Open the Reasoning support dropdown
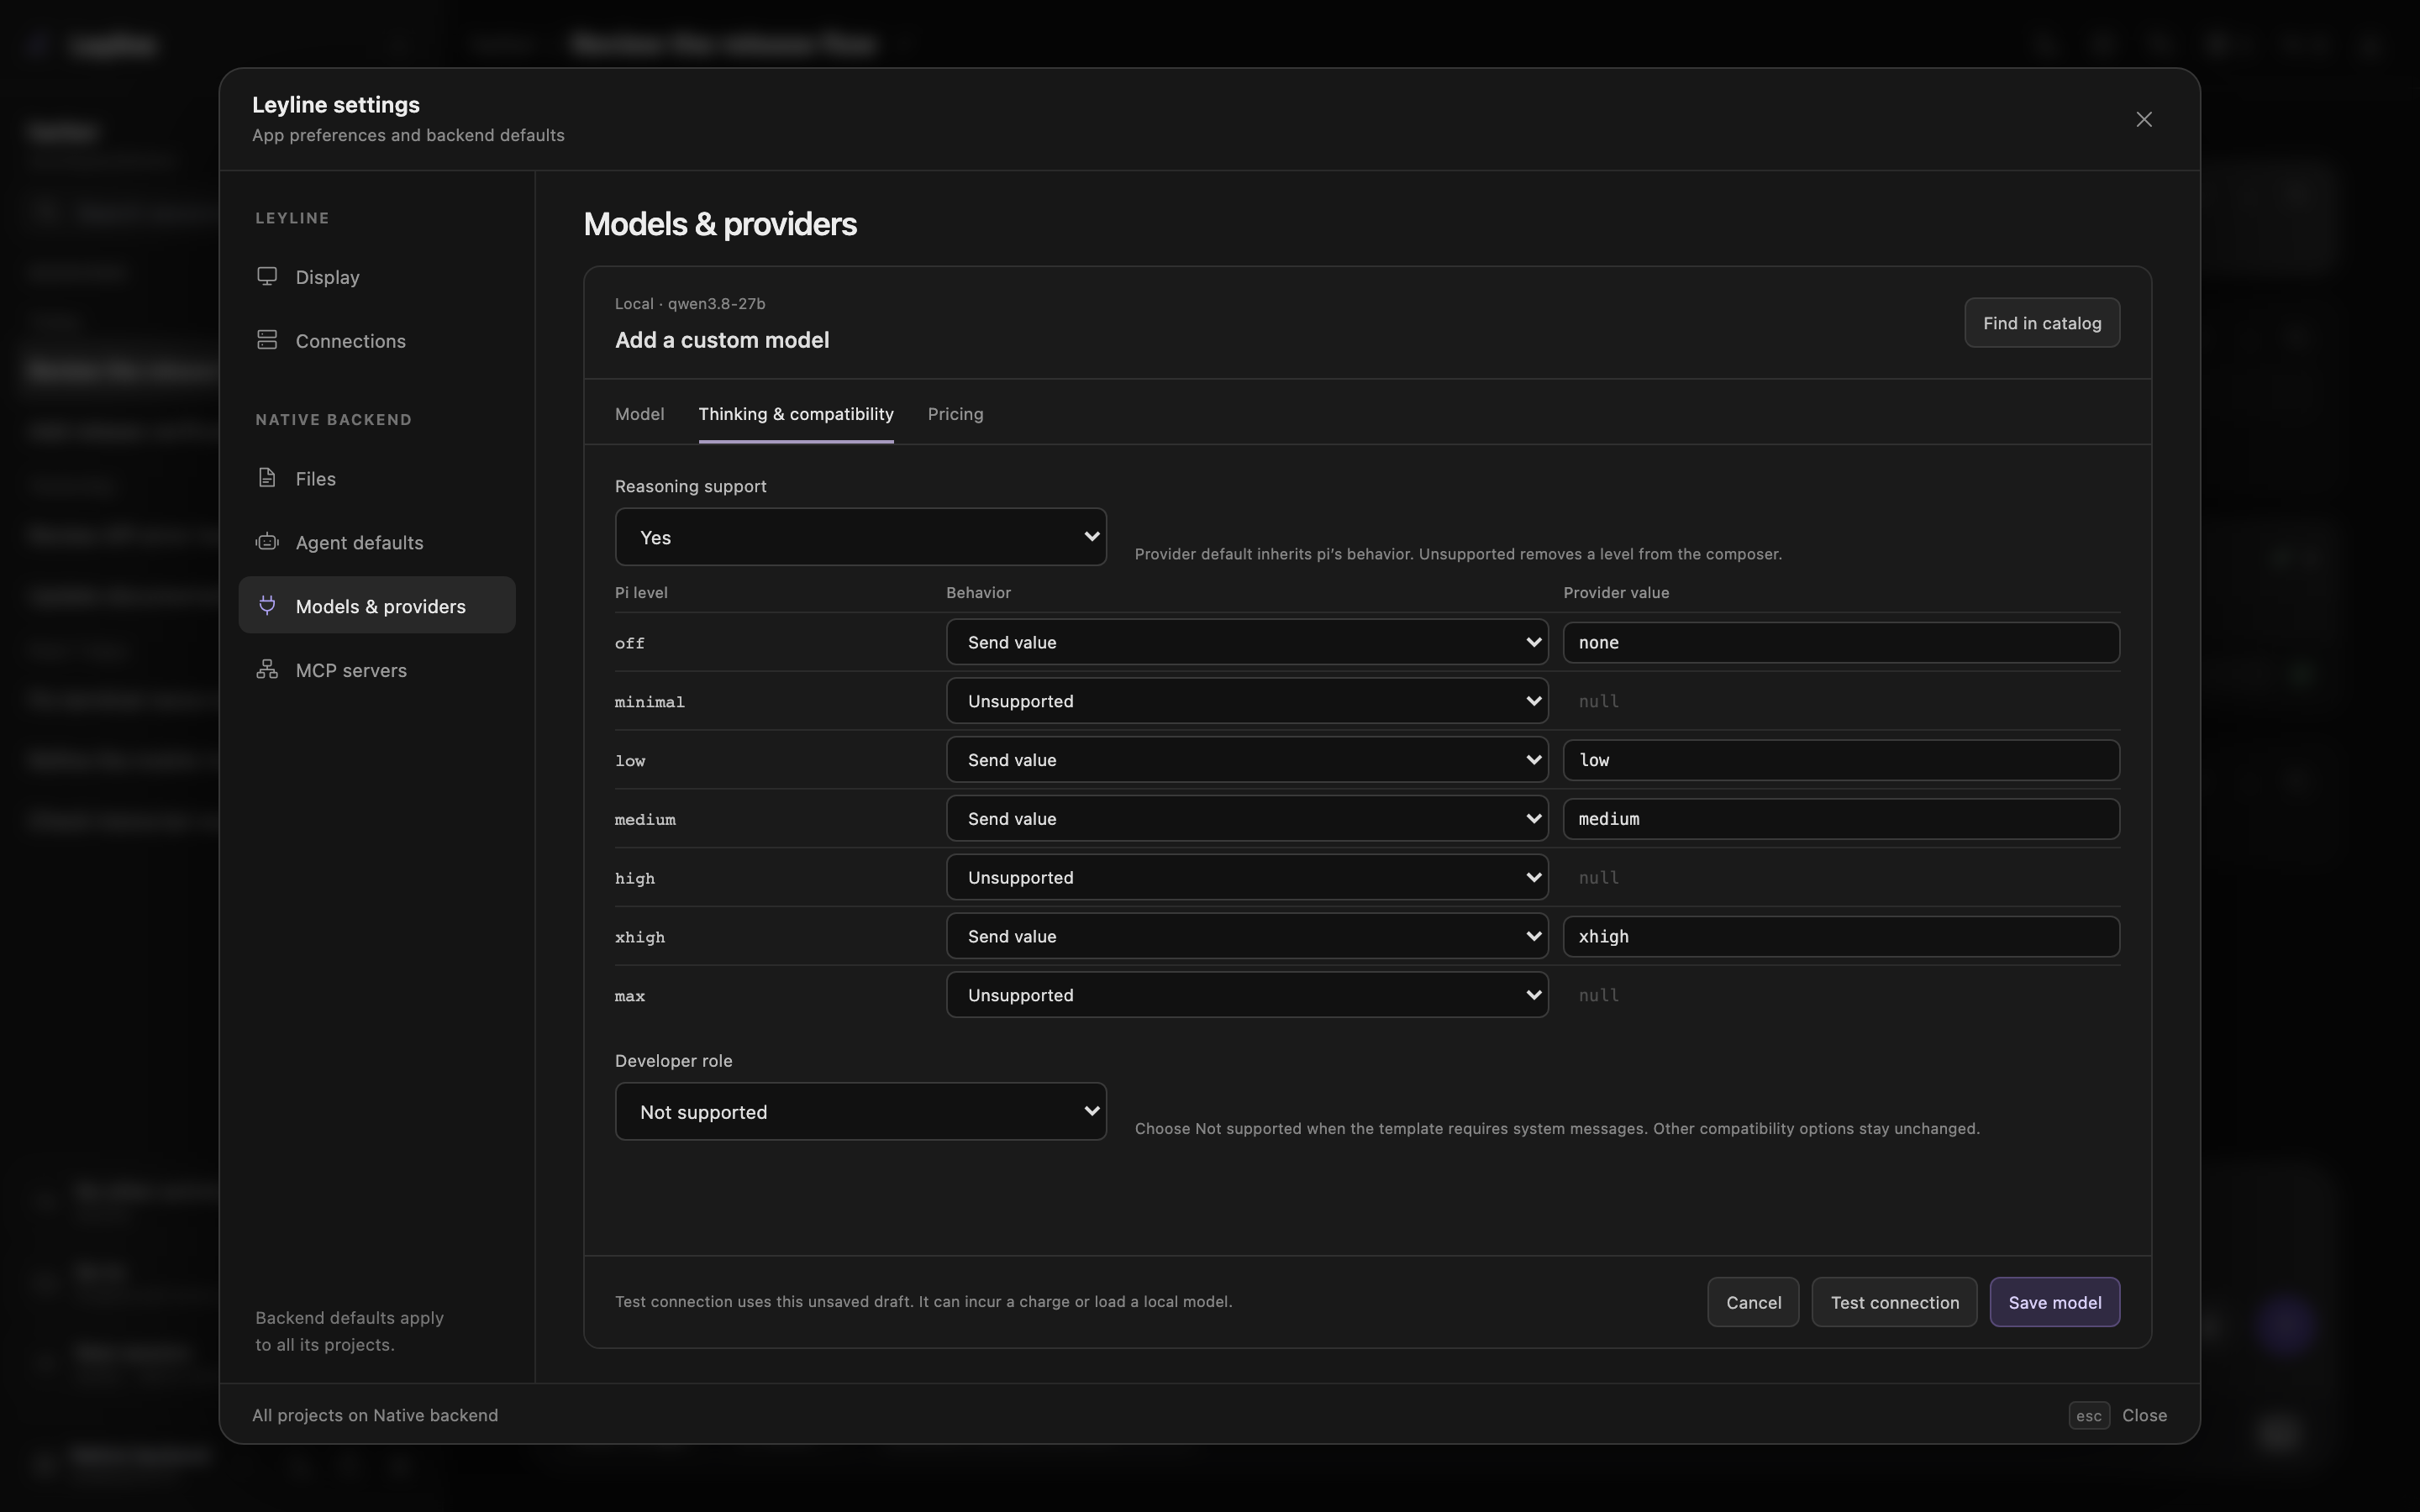Viewport: 2420px width, 1512px height. click(860, 537)
